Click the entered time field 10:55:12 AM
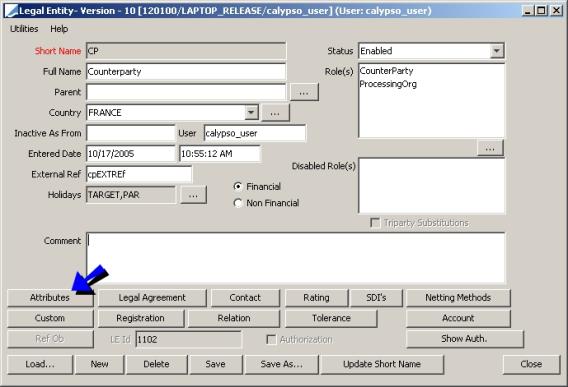This screenshot has width=568, height=387. click(220, 154)
